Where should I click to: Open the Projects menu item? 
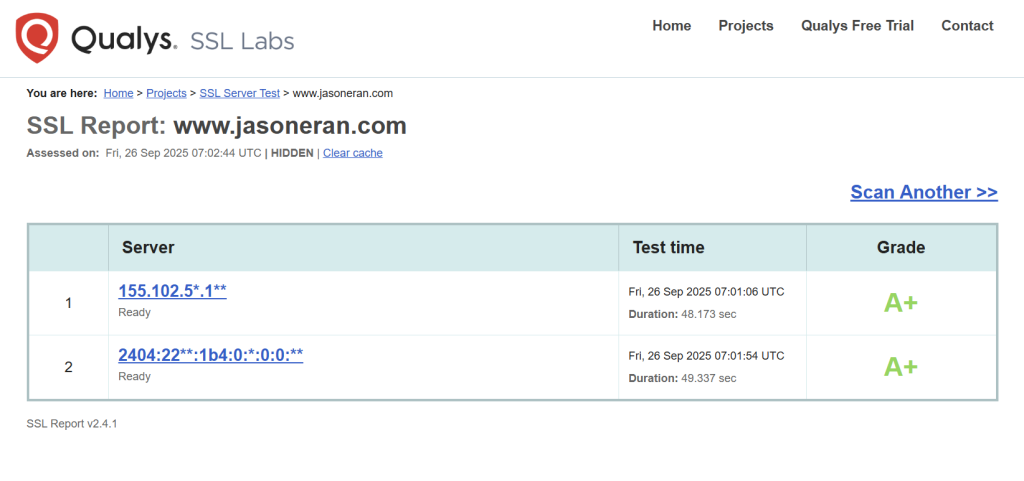746,26
